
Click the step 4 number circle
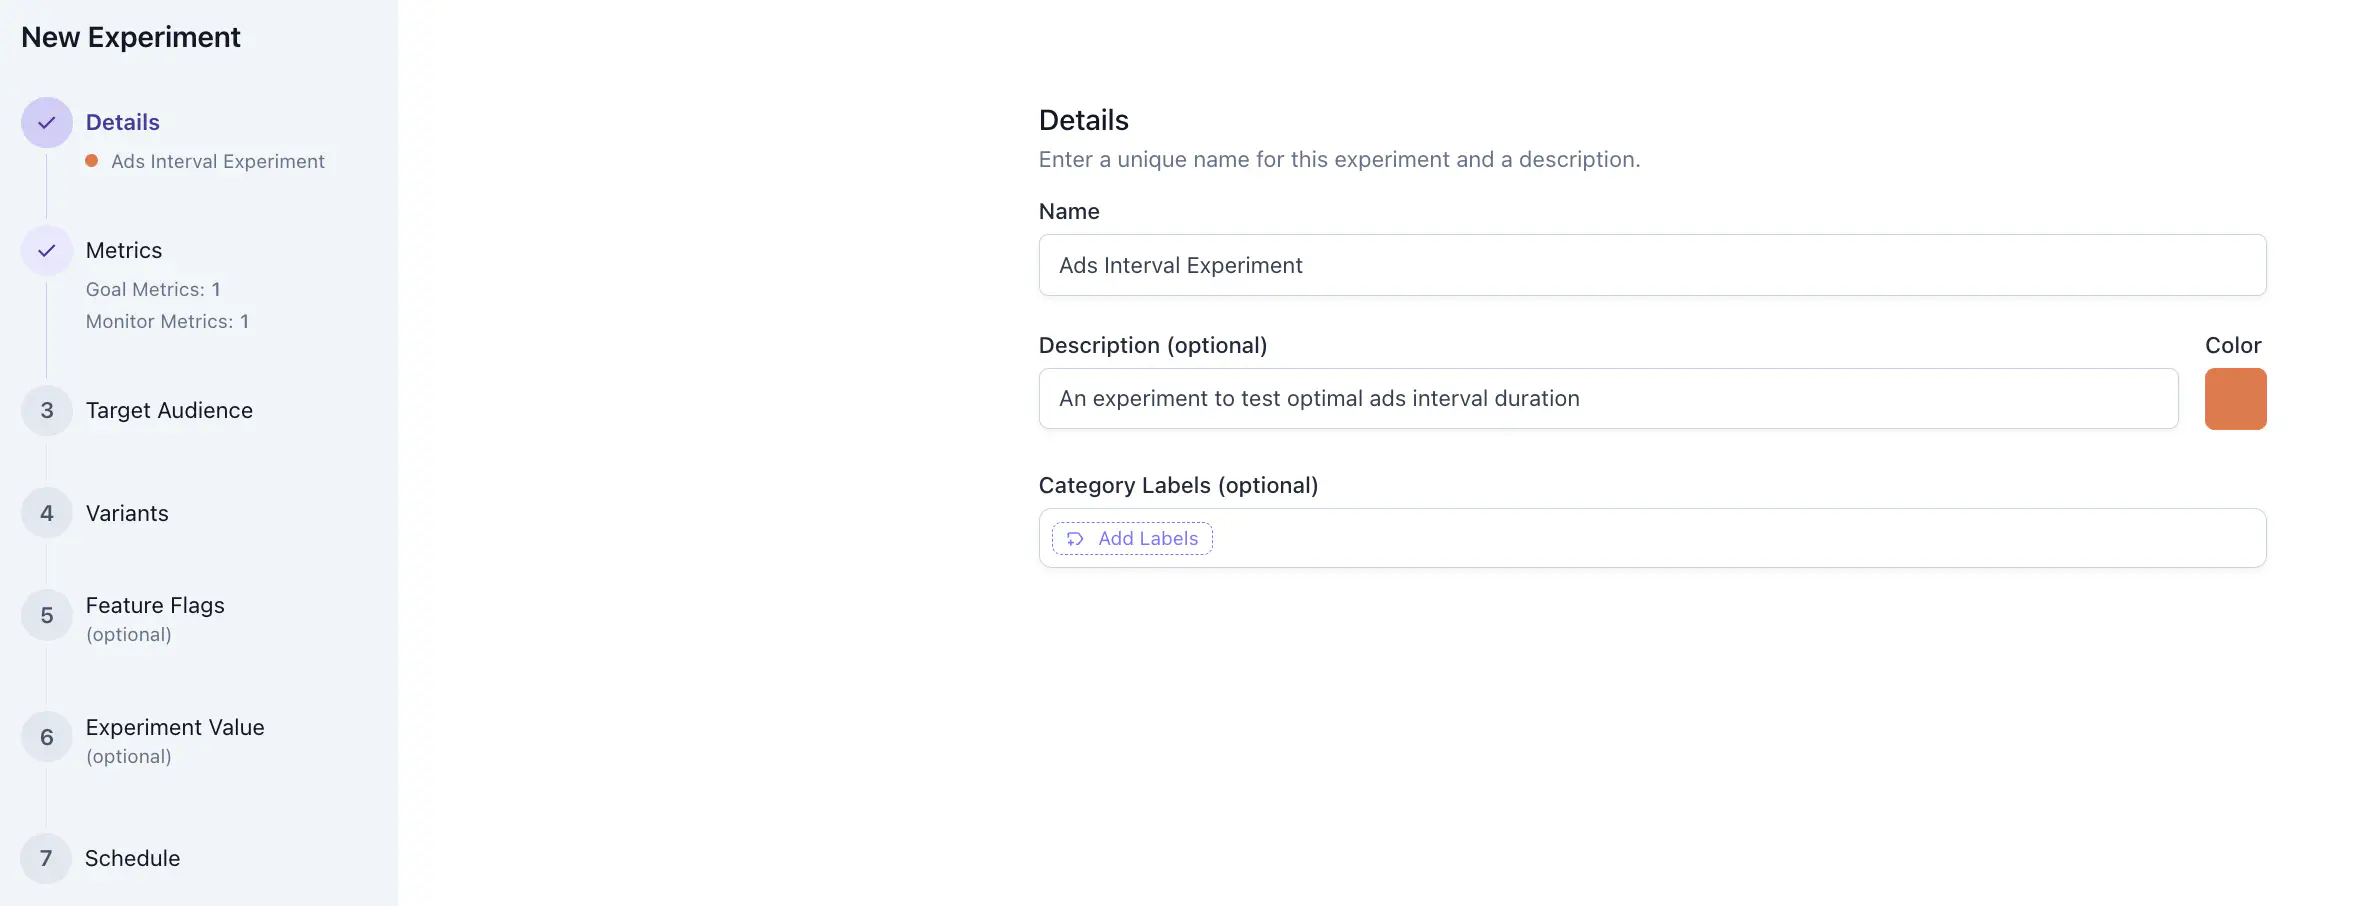click(46, 513)
